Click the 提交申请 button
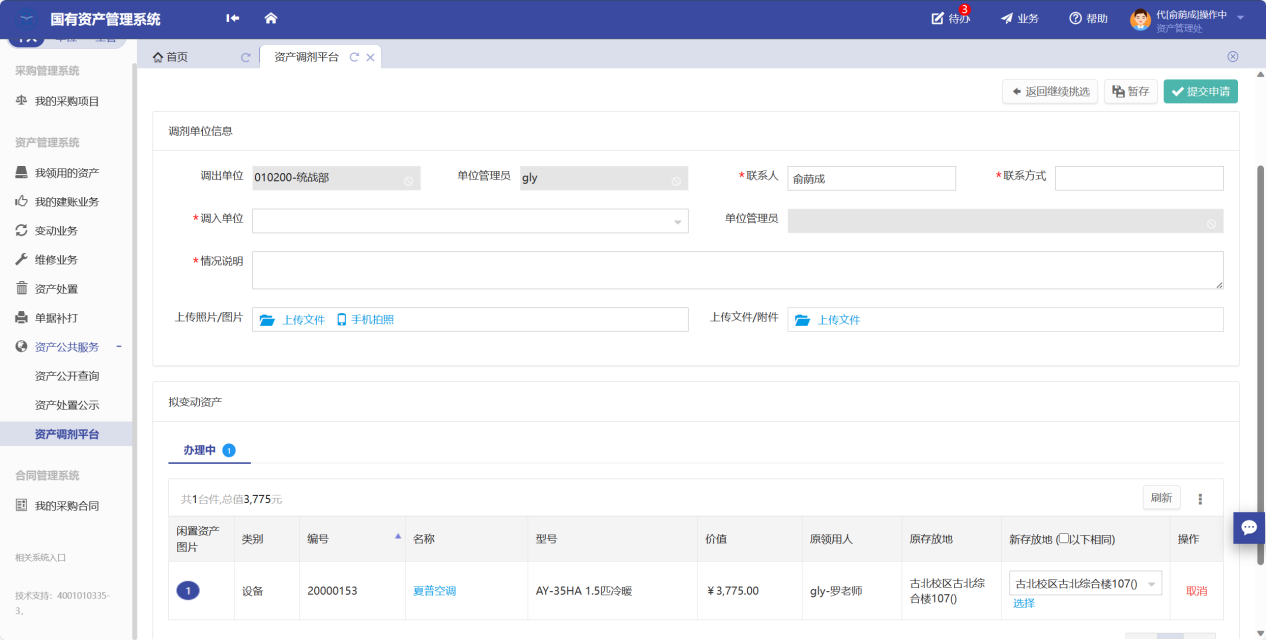The width and height of the screenshot is (1266, 640). coord(1200,92)
